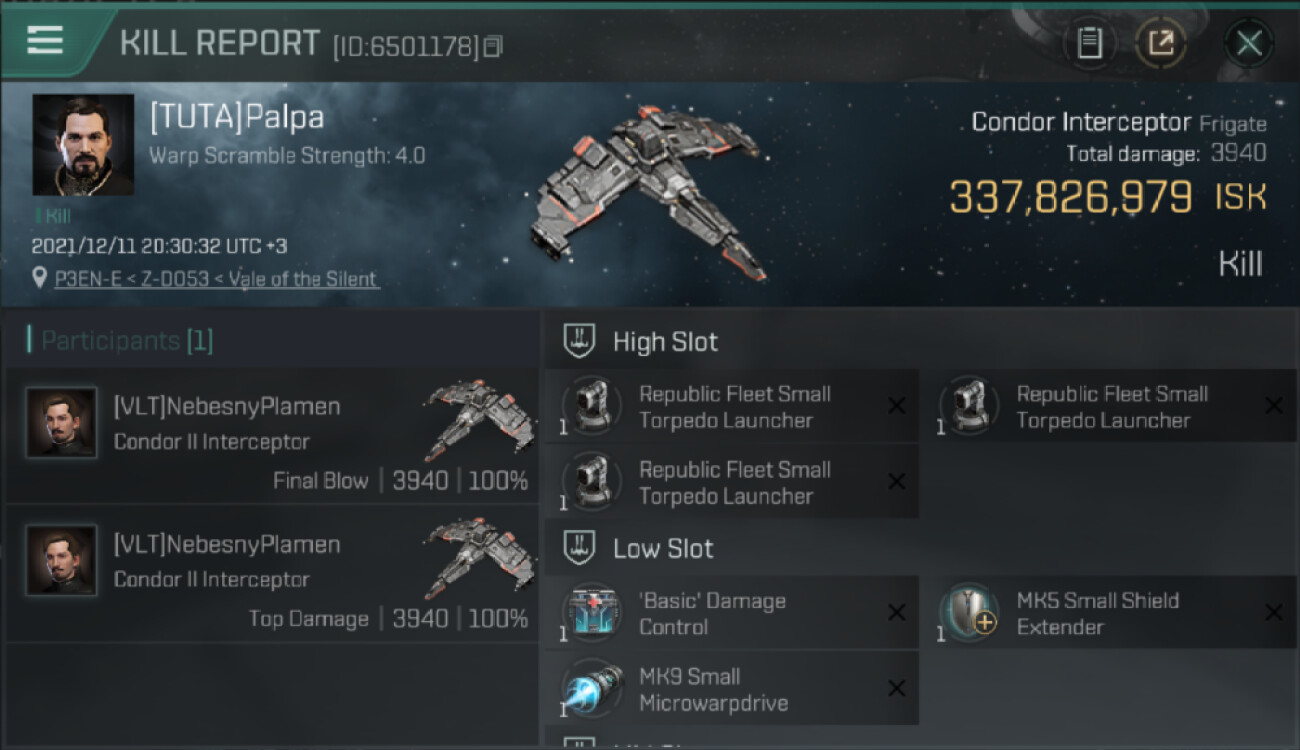Select NebesnyPlamen Final Blow portrait

pyautogui.click(x=62, y=423)
